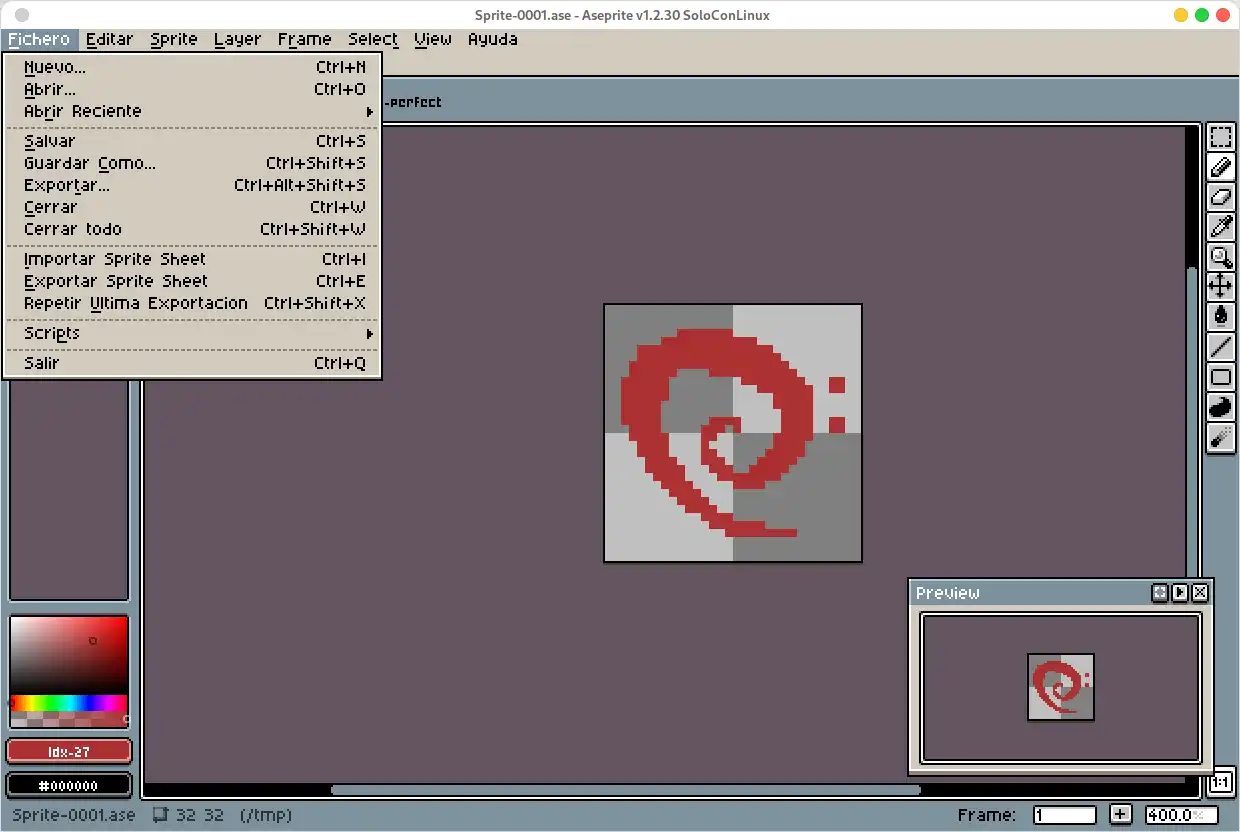Viewport: 1240px width, 832px height.
Task: Expand the Abrir Reciente submenu
Action: pyautogui.click(x=191, y=111)
